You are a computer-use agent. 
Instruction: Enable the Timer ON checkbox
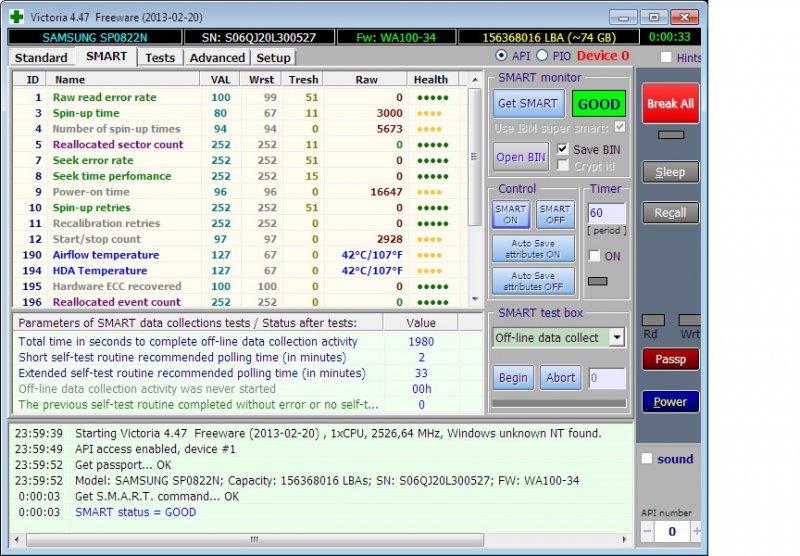[x=595, y=256]
